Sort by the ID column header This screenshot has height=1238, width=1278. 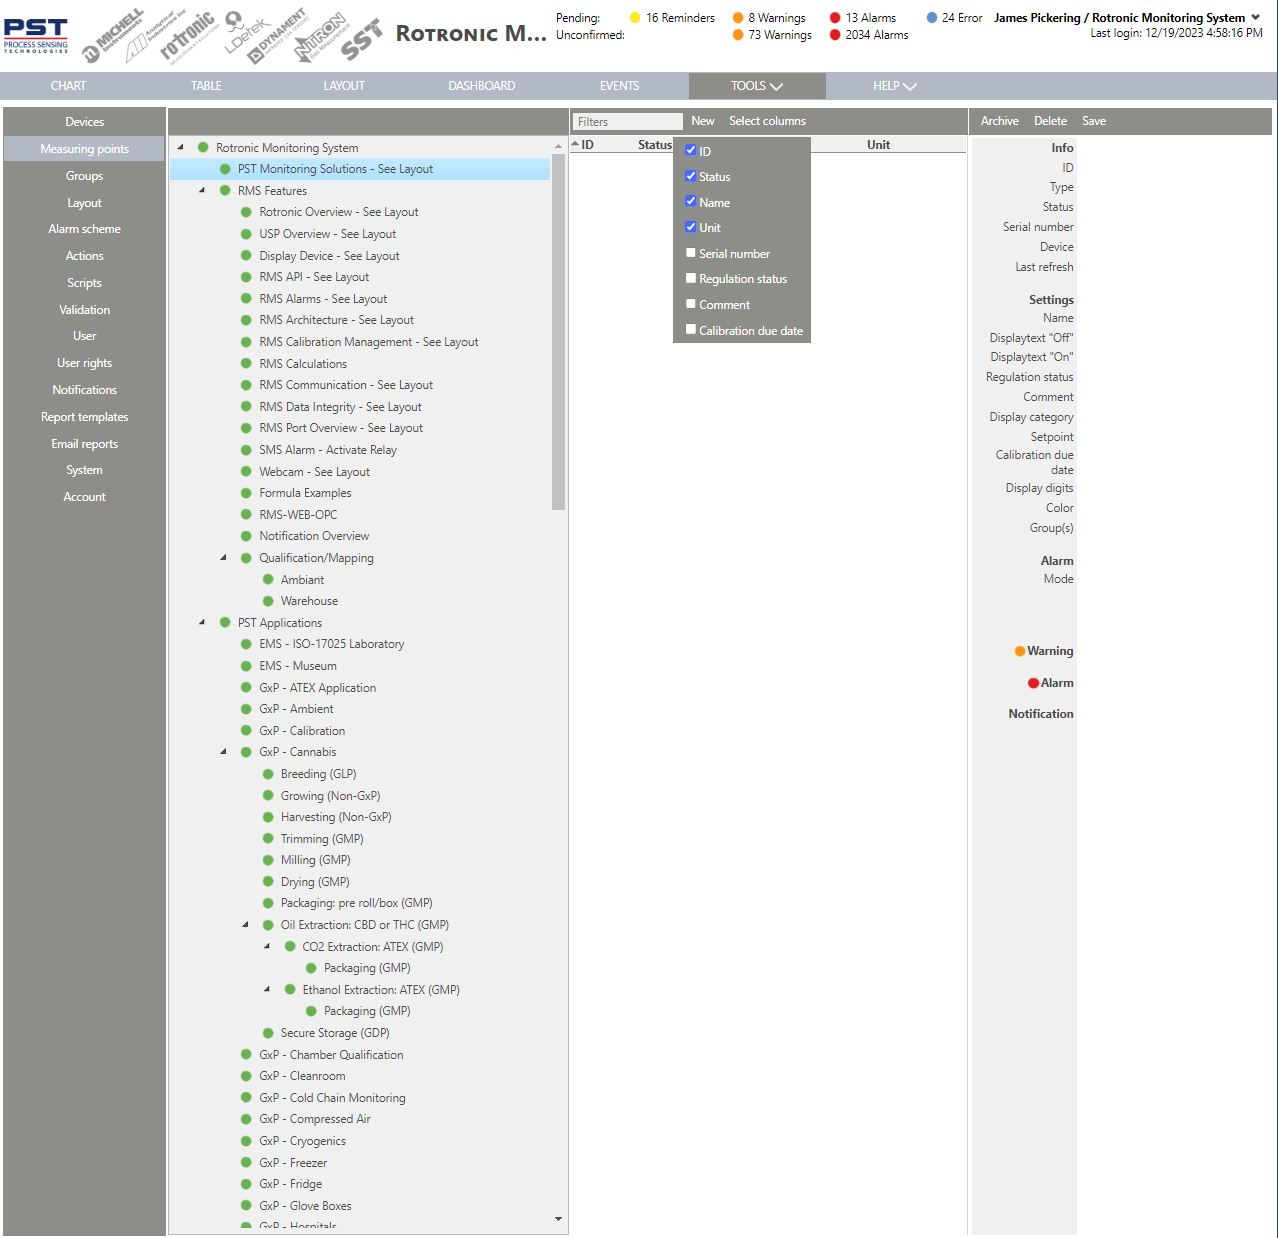tap(588, 145)
